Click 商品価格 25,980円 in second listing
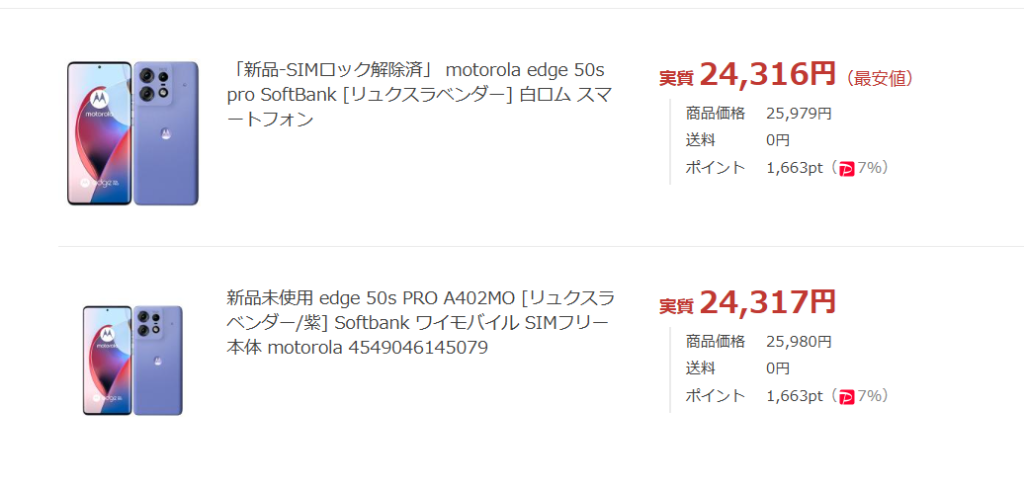The height and width of the screenshot is (488, 1024). (x=758, y=342)
